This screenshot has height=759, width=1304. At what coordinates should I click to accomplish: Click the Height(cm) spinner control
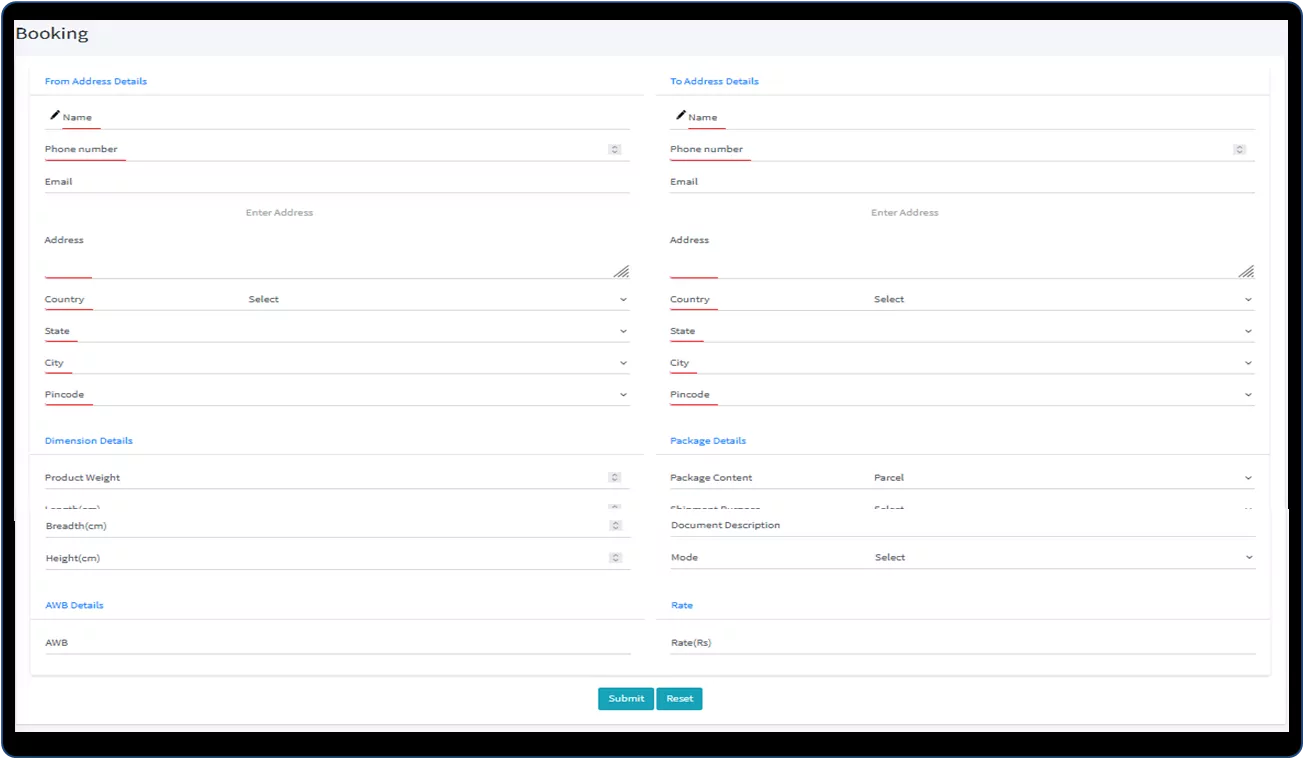615,558
